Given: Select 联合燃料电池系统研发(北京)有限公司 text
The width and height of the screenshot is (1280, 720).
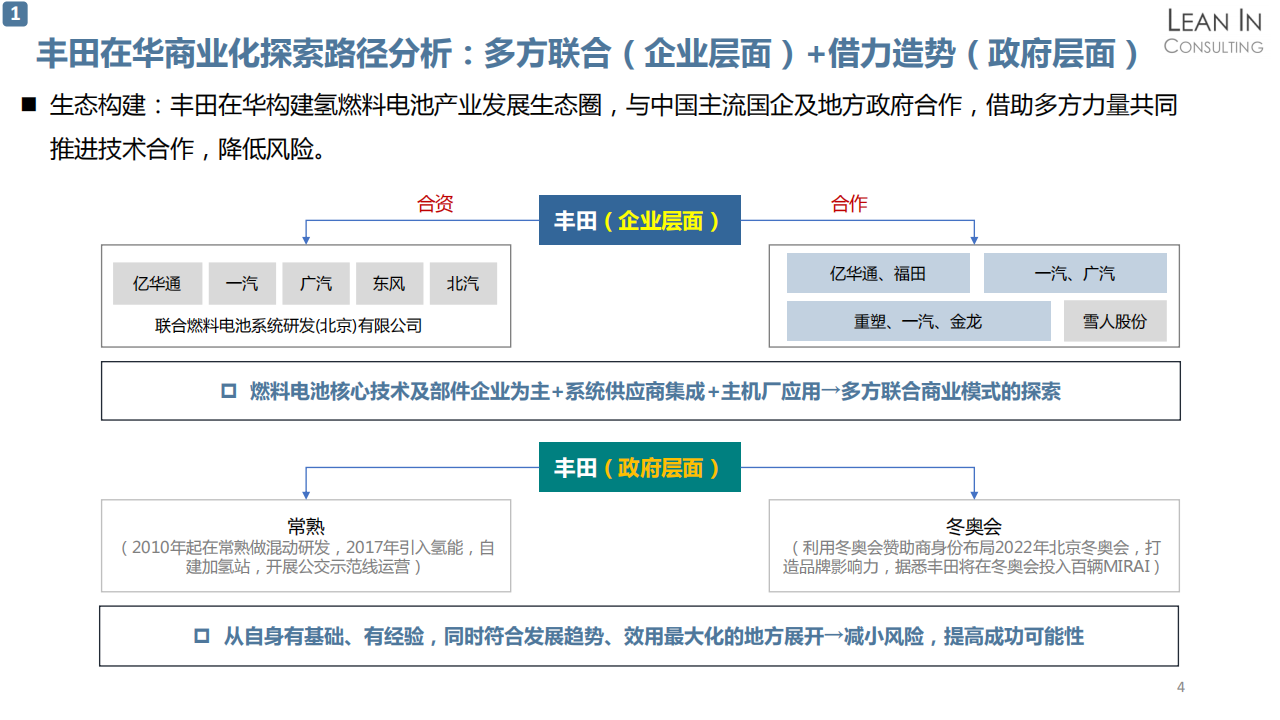Looking at the screenshot, I should coord(289,326).
